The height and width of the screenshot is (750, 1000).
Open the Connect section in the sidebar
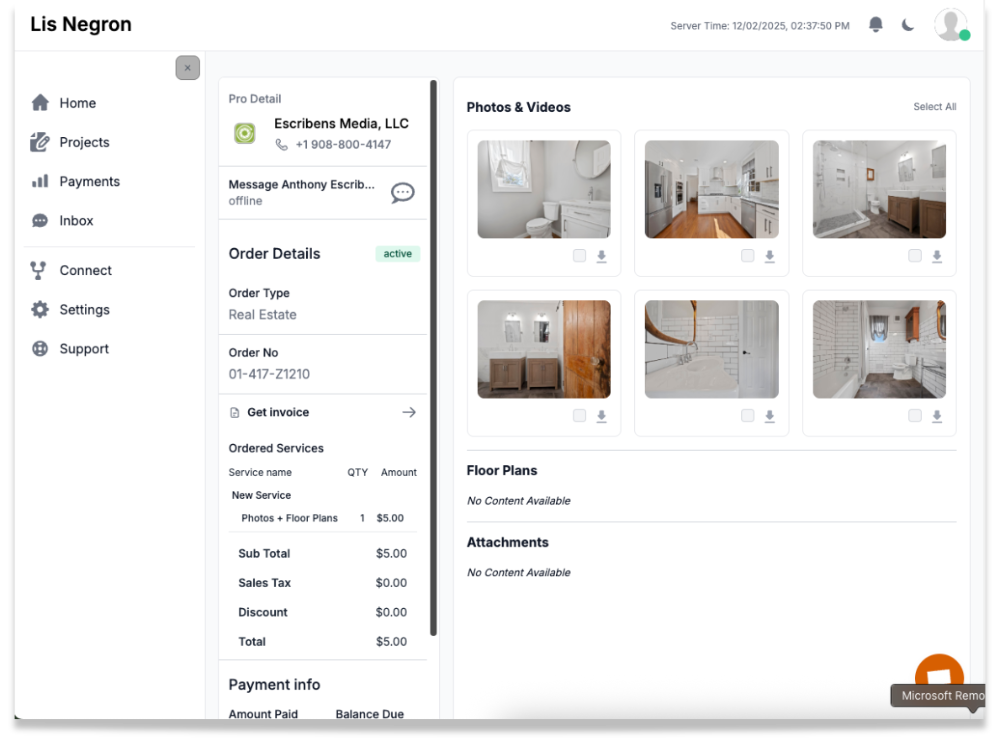(x=84, y=270)
